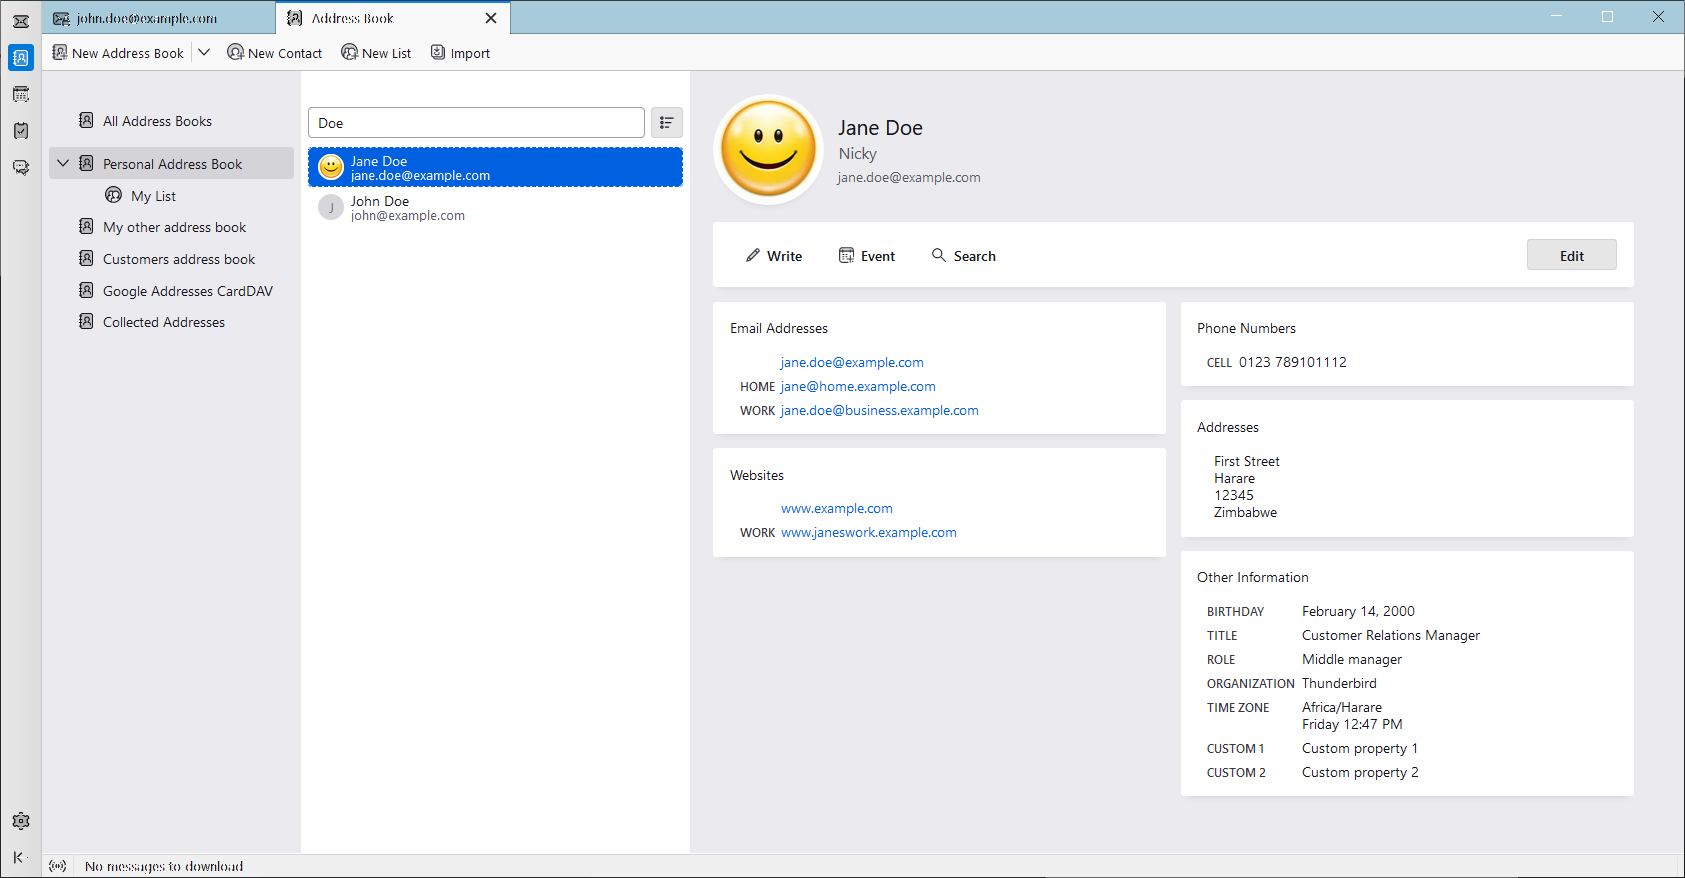The image size is (1685, 878).
Task: Click Search button with magnifier icon
Action: (964, 256)
